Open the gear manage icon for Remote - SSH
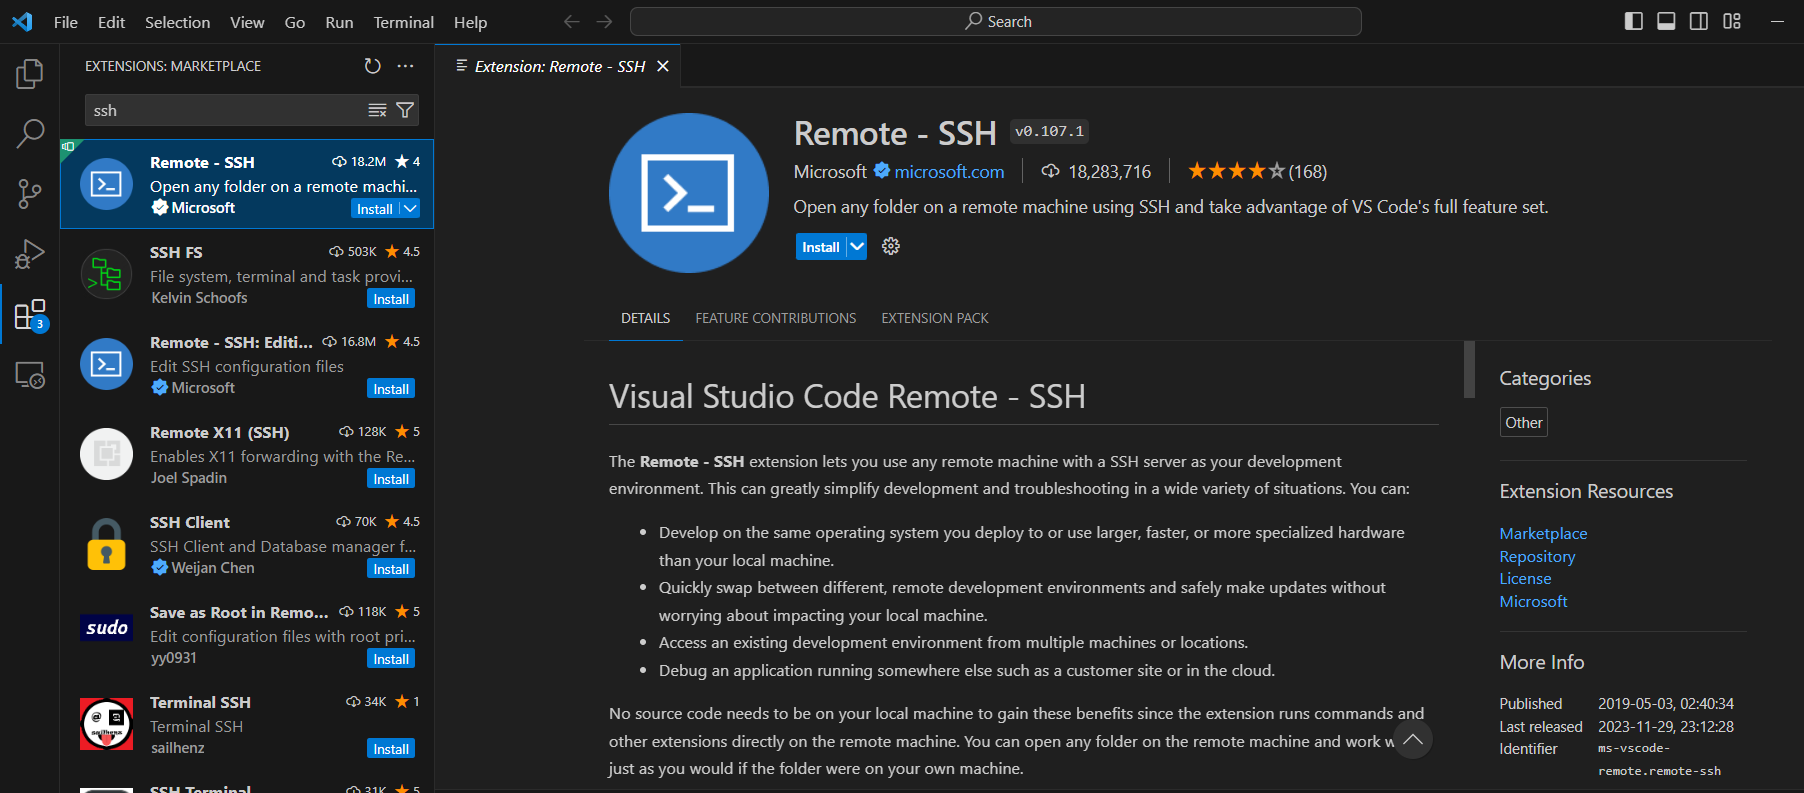The width and height of the screenshot is (1804, 793). coord(891,246)
